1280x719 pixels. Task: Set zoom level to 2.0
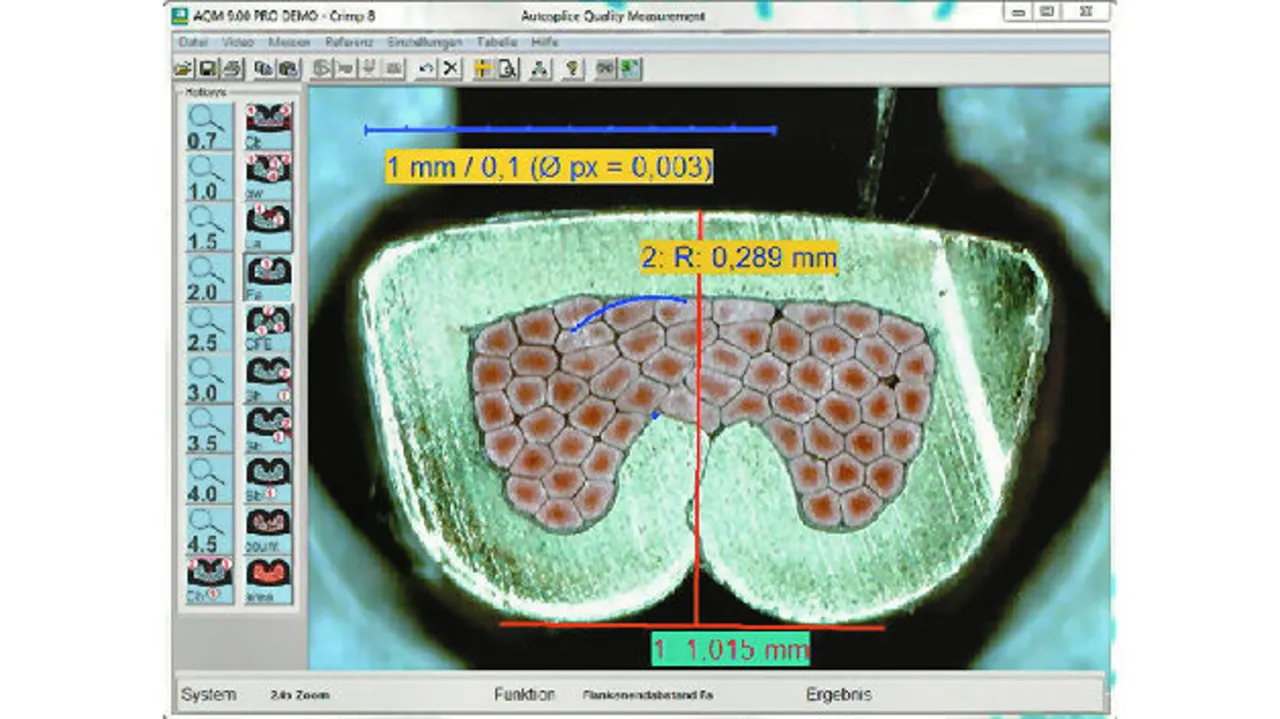(208, 277)
